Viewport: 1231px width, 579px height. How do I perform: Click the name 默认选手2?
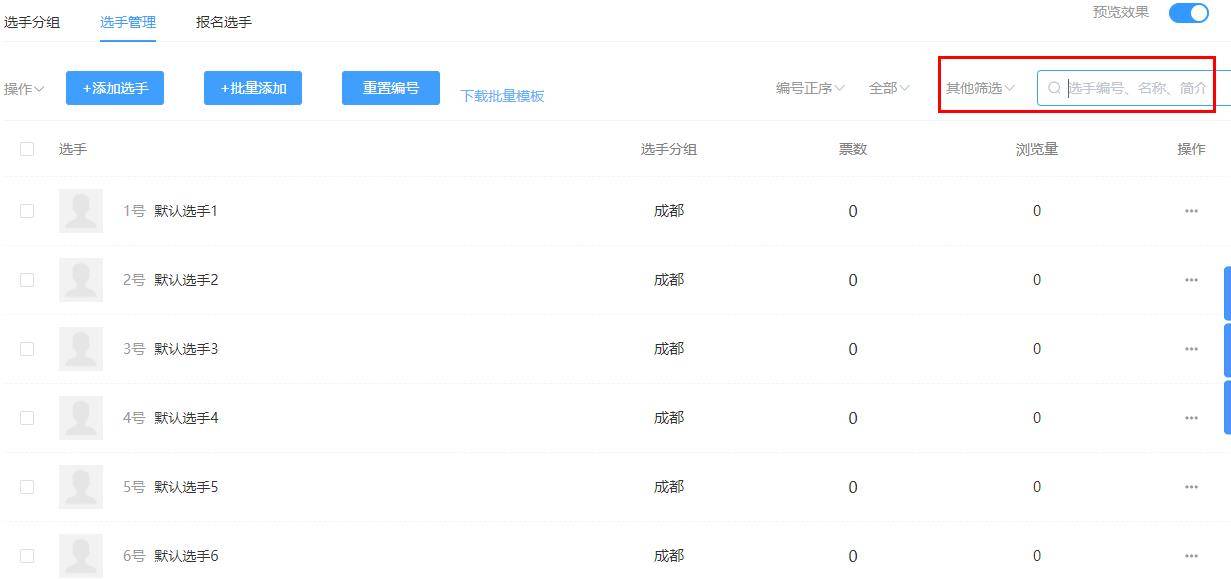pos(186,280)
